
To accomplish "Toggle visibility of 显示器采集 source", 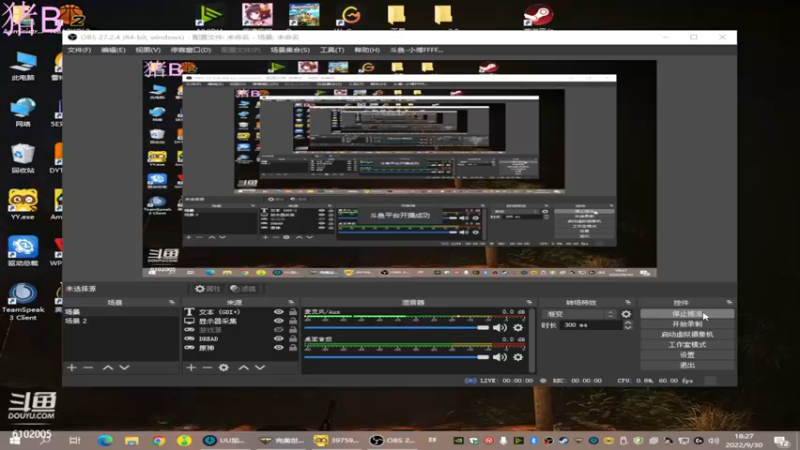I will 279,321.
